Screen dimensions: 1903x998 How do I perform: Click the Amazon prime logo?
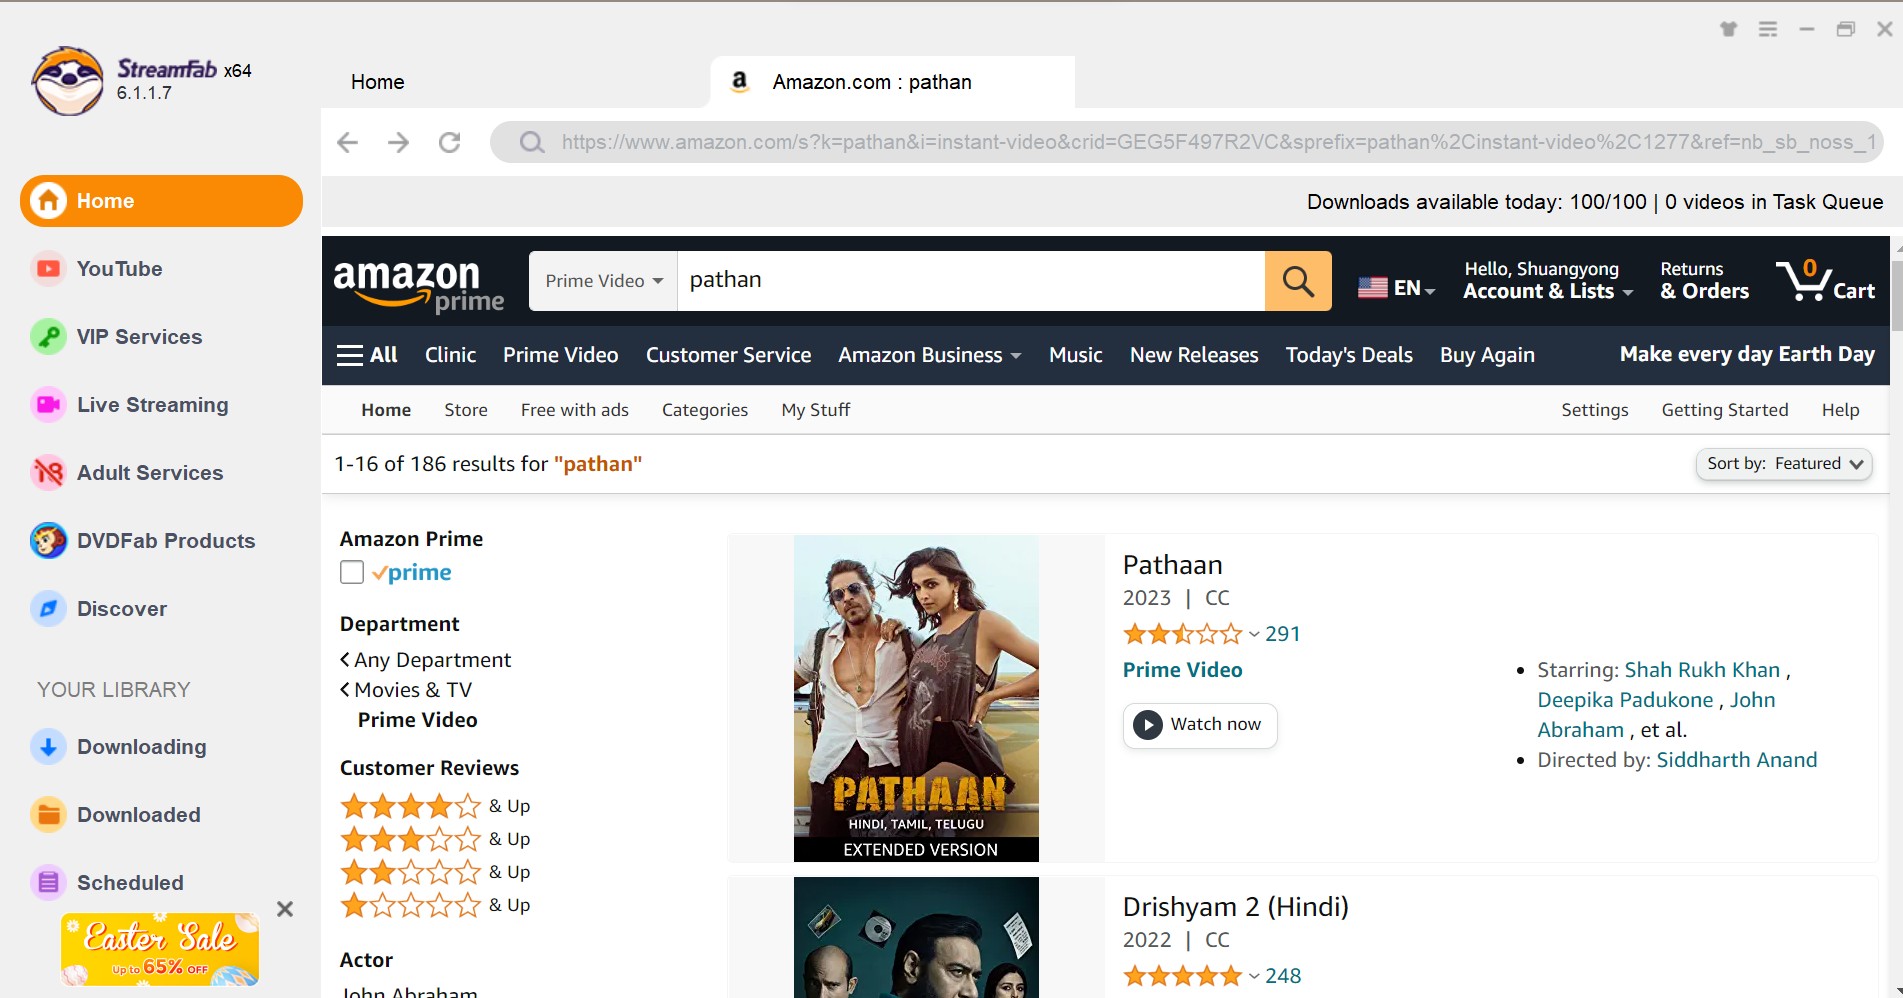[x=418, y=285]
